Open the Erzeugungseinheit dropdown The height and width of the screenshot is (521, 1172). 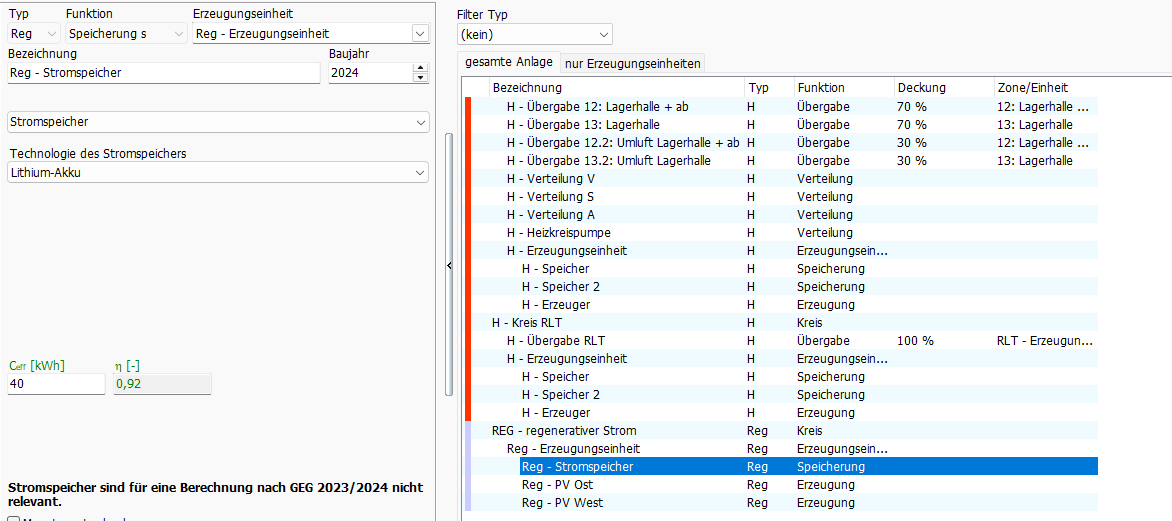tap(419, 34)
